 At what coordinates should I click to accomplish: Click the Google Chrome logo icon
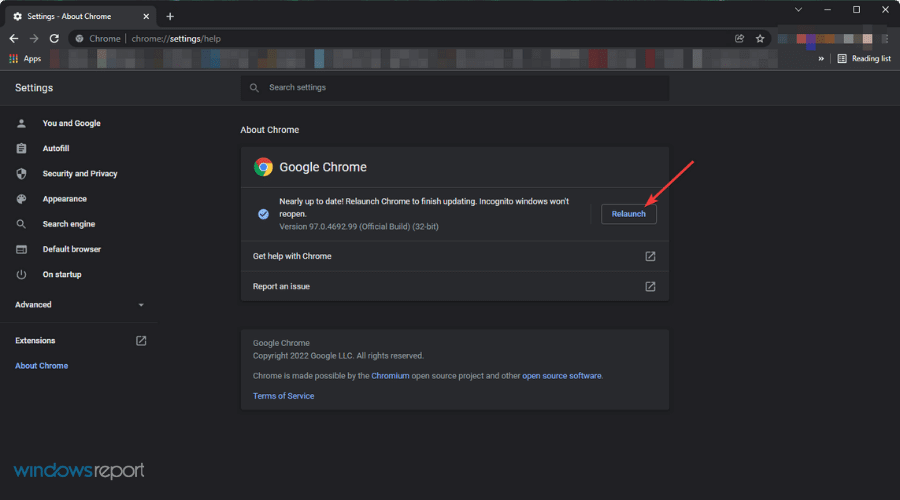tap(263, 167)
